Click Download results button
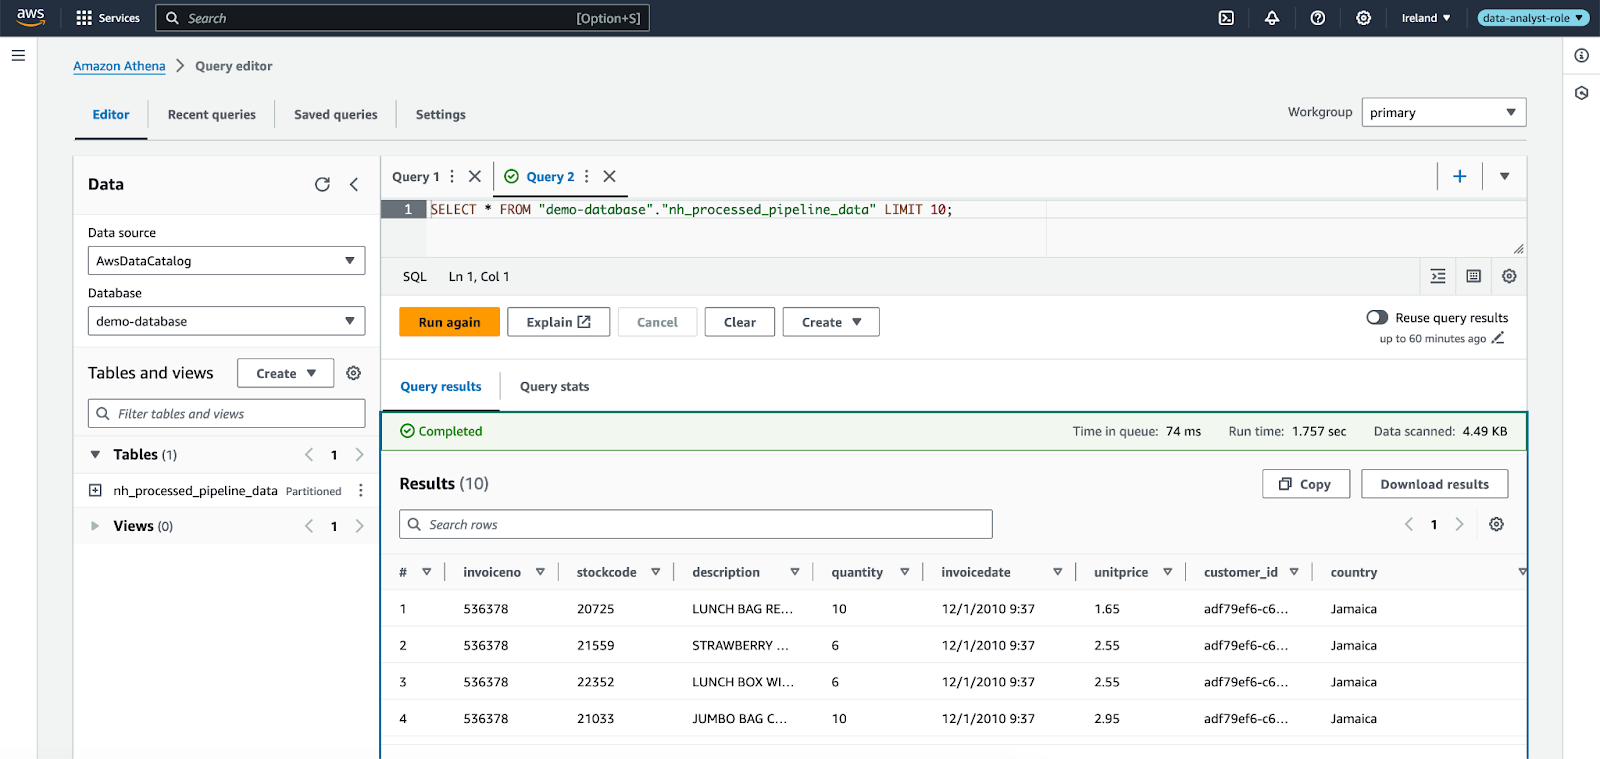The width and height of the screenshot is (1600, 759). (x=1434, y=484)
